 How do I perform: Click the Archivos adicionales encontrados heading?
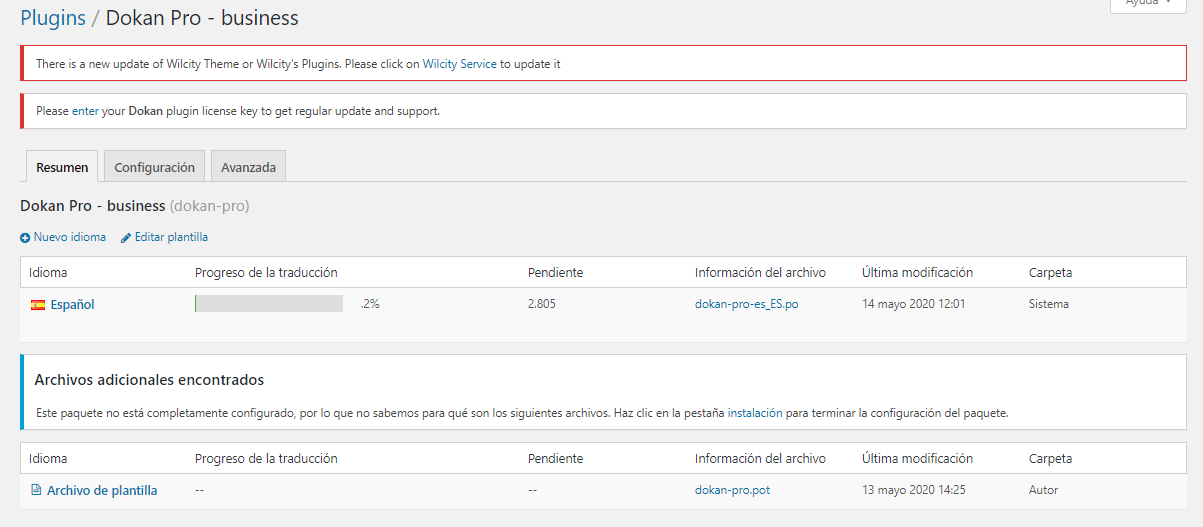tap(149, 380)
